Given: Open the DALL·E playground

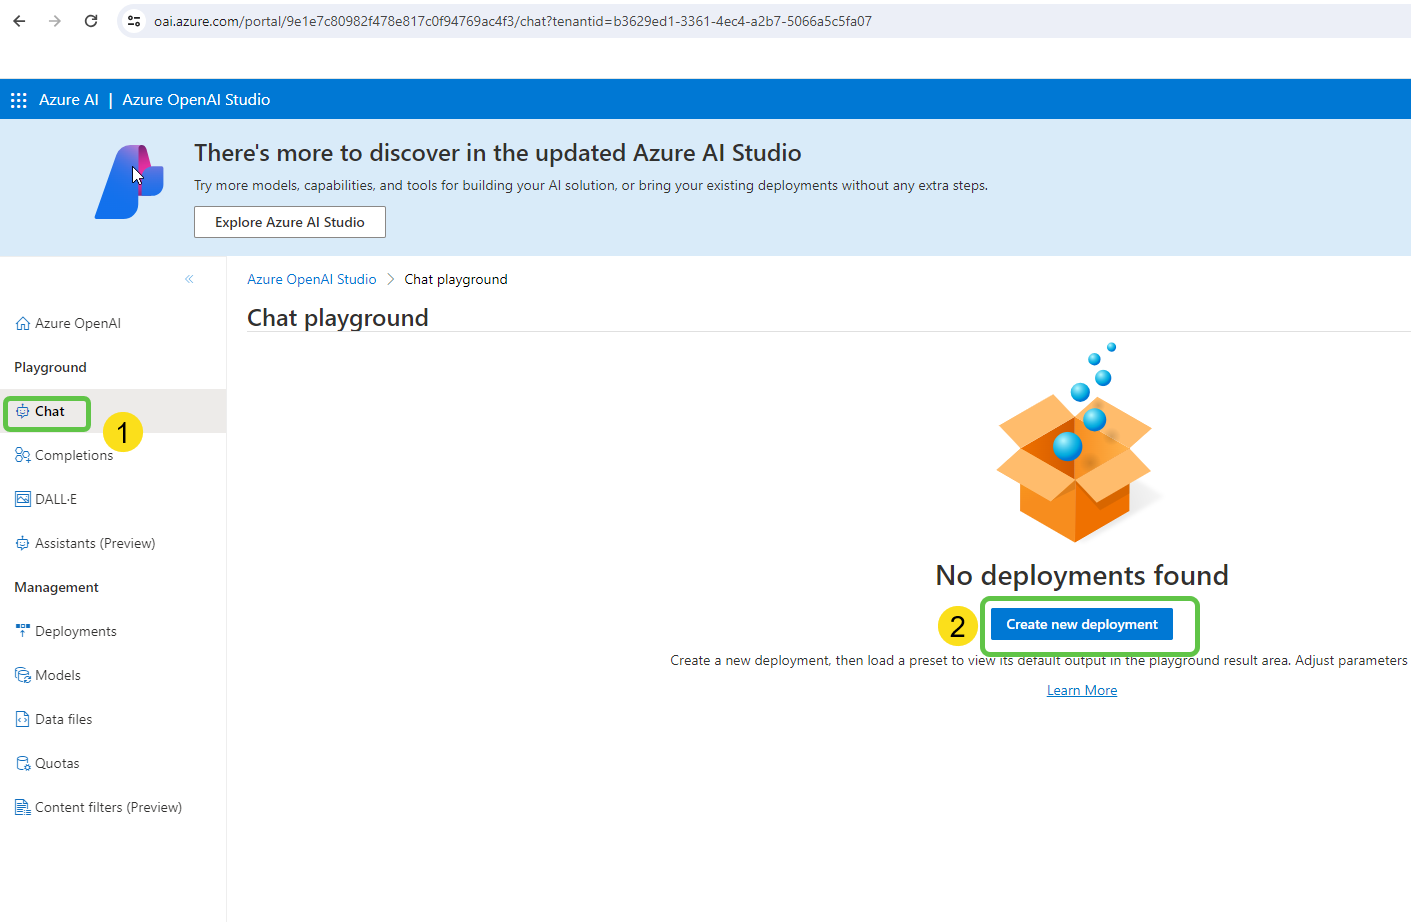Looking at the screenshot, I should coord(56,499).
